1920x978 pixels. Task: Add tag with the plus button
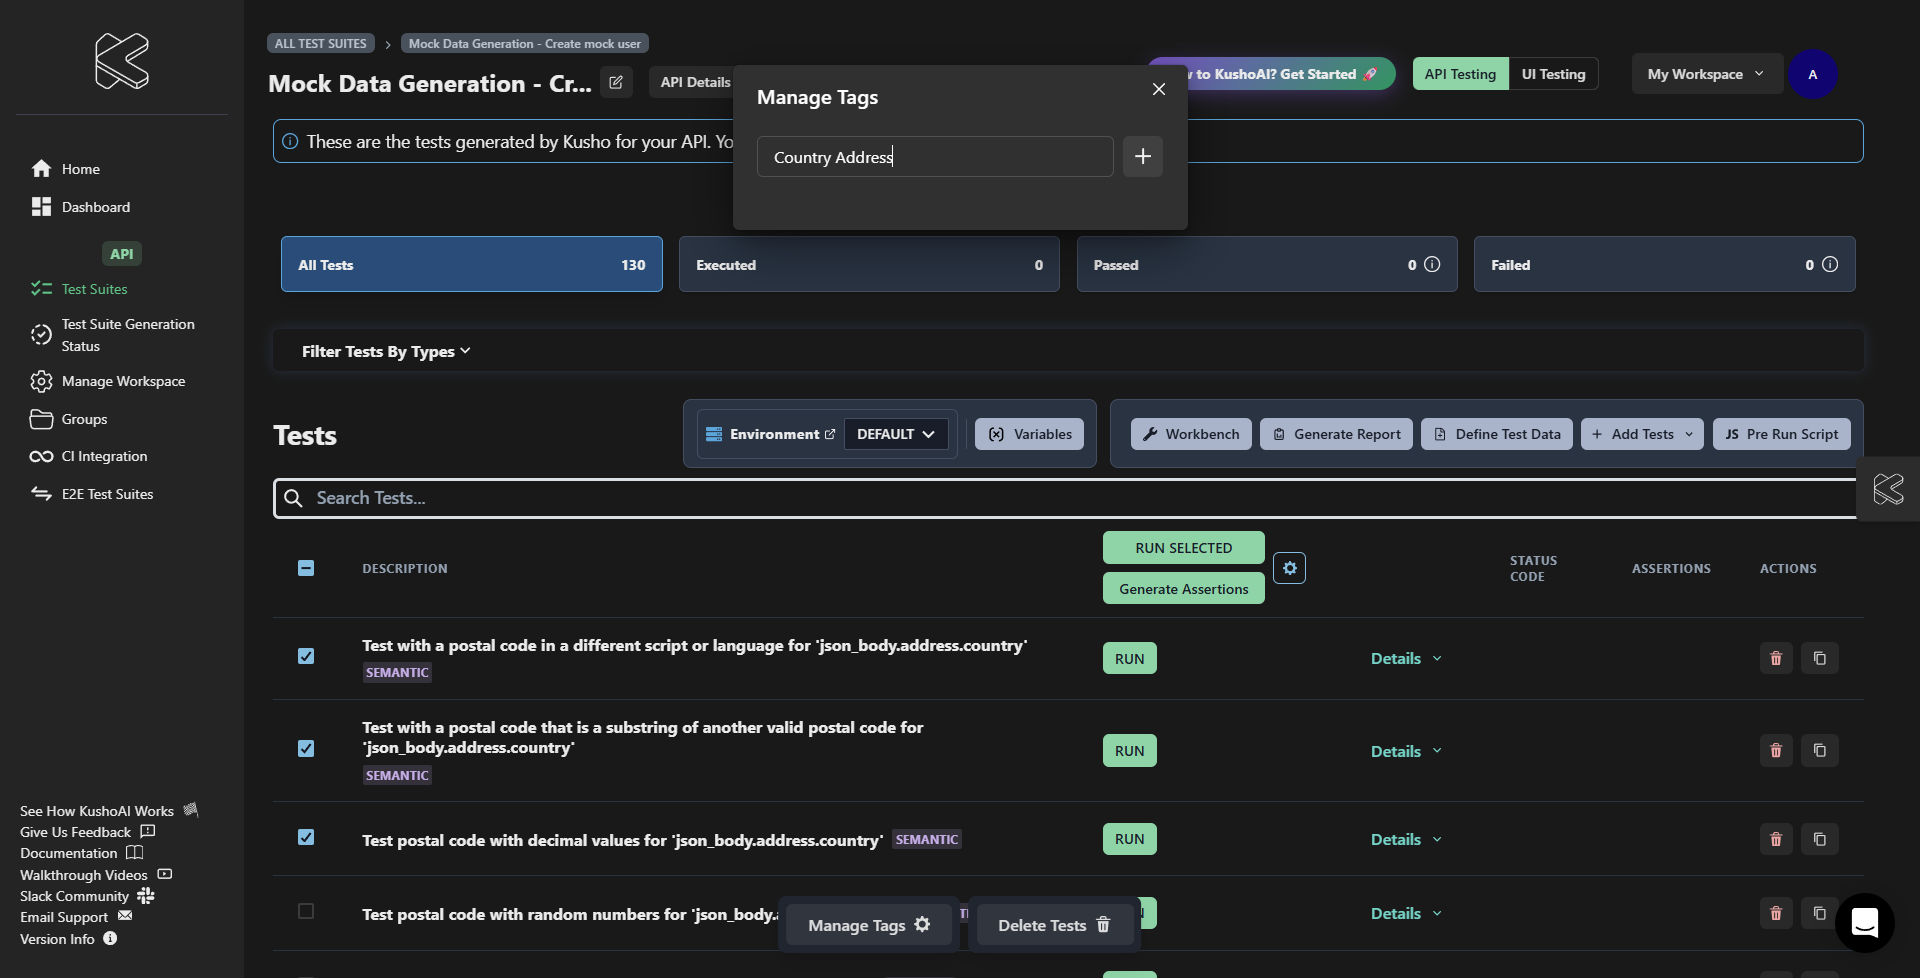[1143, 157]
